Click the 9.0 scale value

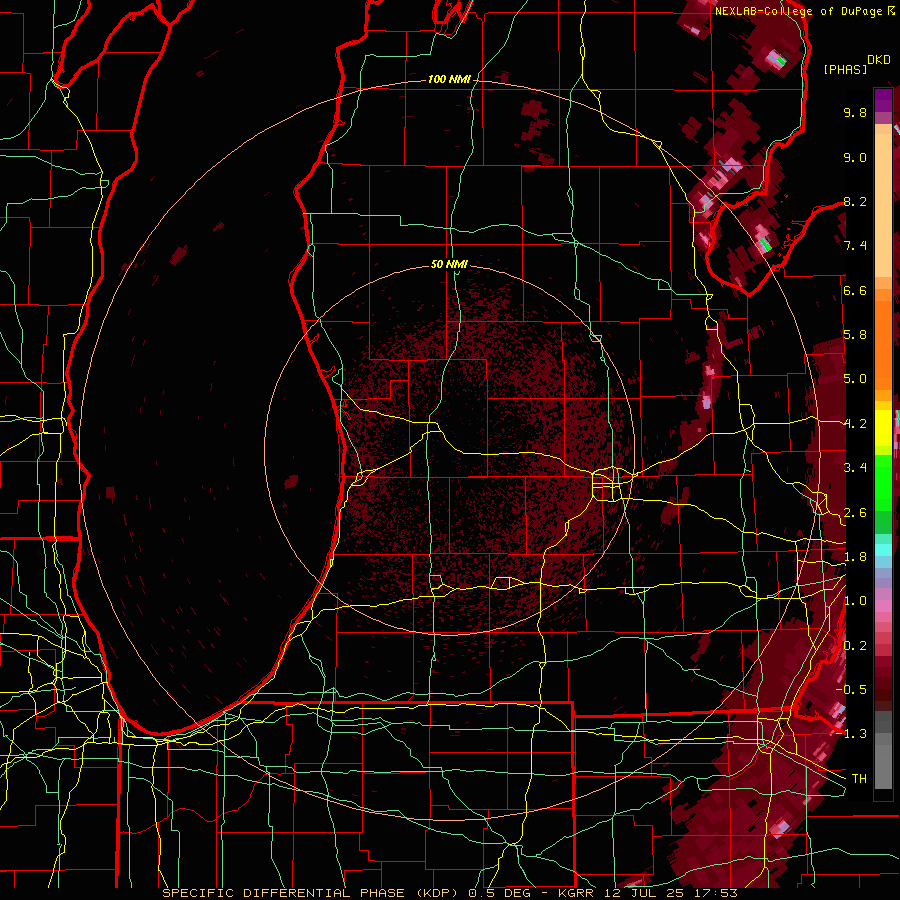pyautogui.click(x=855, y=157)
